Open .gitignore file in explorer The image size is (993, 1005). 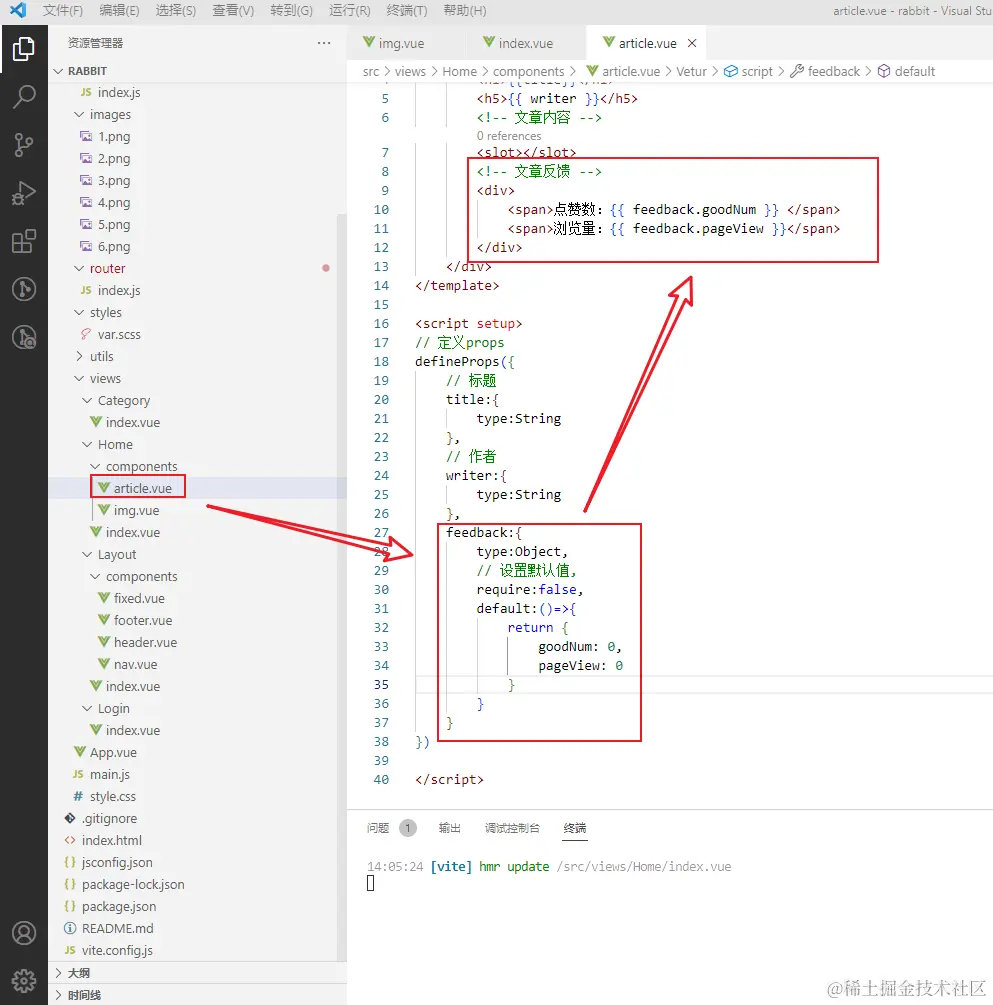109,818
